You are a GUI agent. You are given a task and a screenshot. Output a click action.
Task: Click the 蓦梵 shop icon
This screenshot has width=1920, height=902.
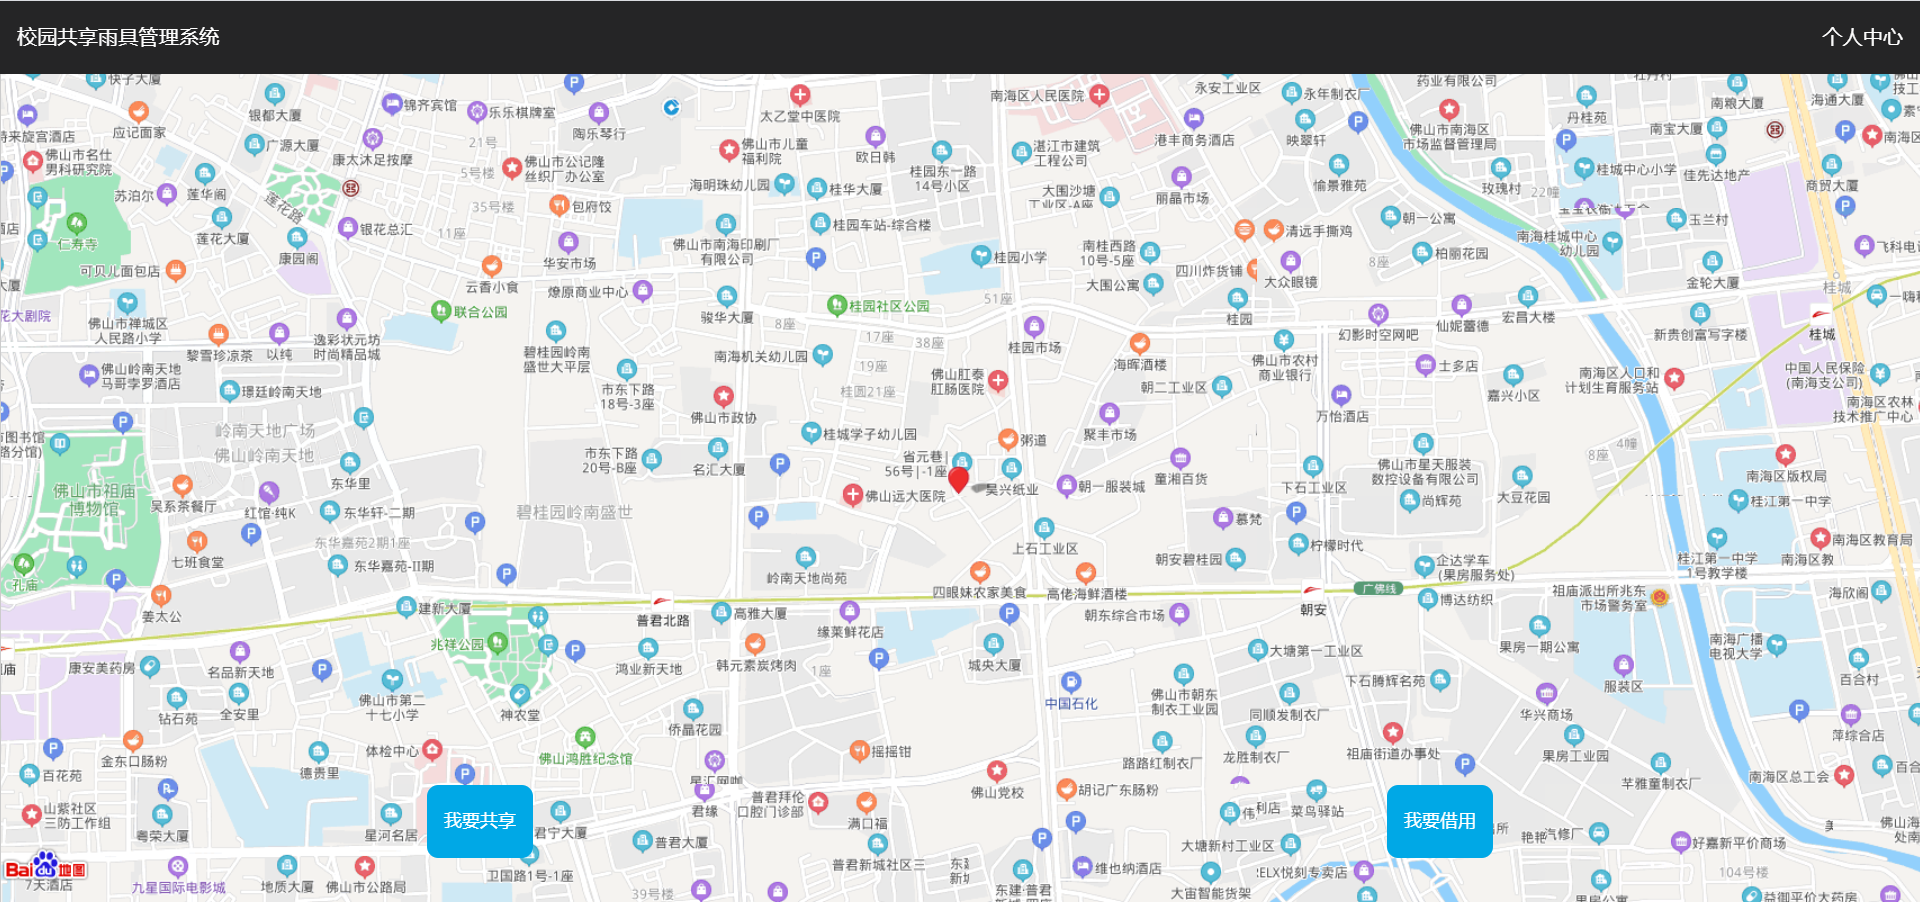click(1222, 517)
